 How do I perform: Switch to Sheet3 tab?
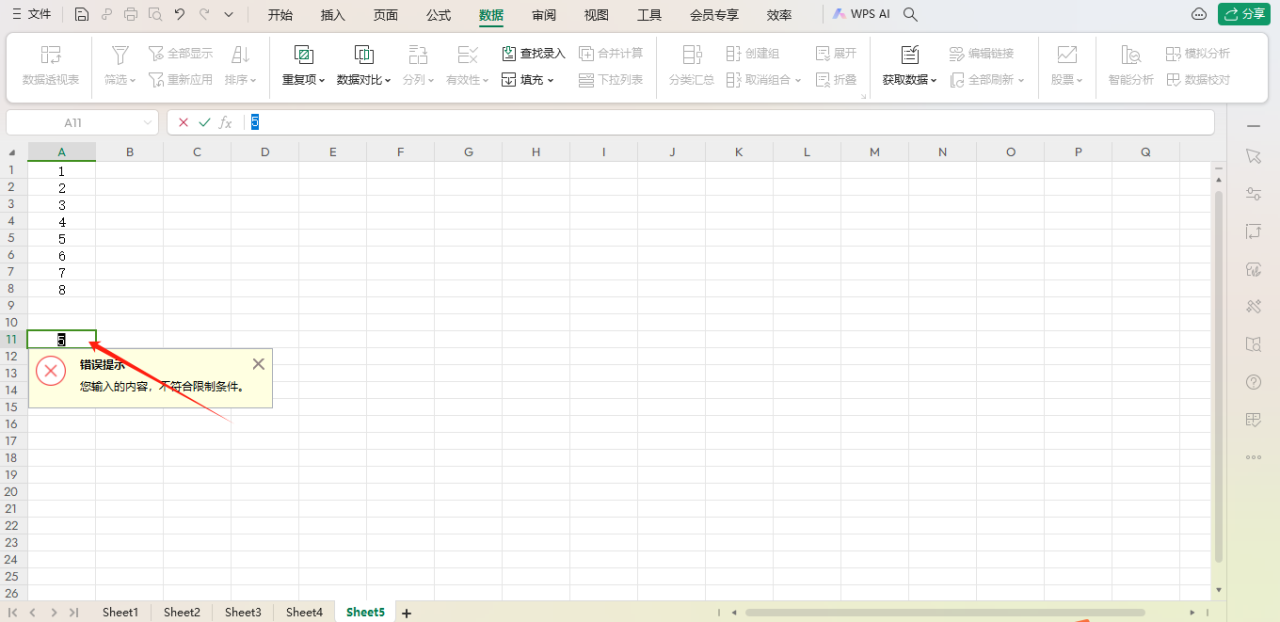tap(243, 612)
